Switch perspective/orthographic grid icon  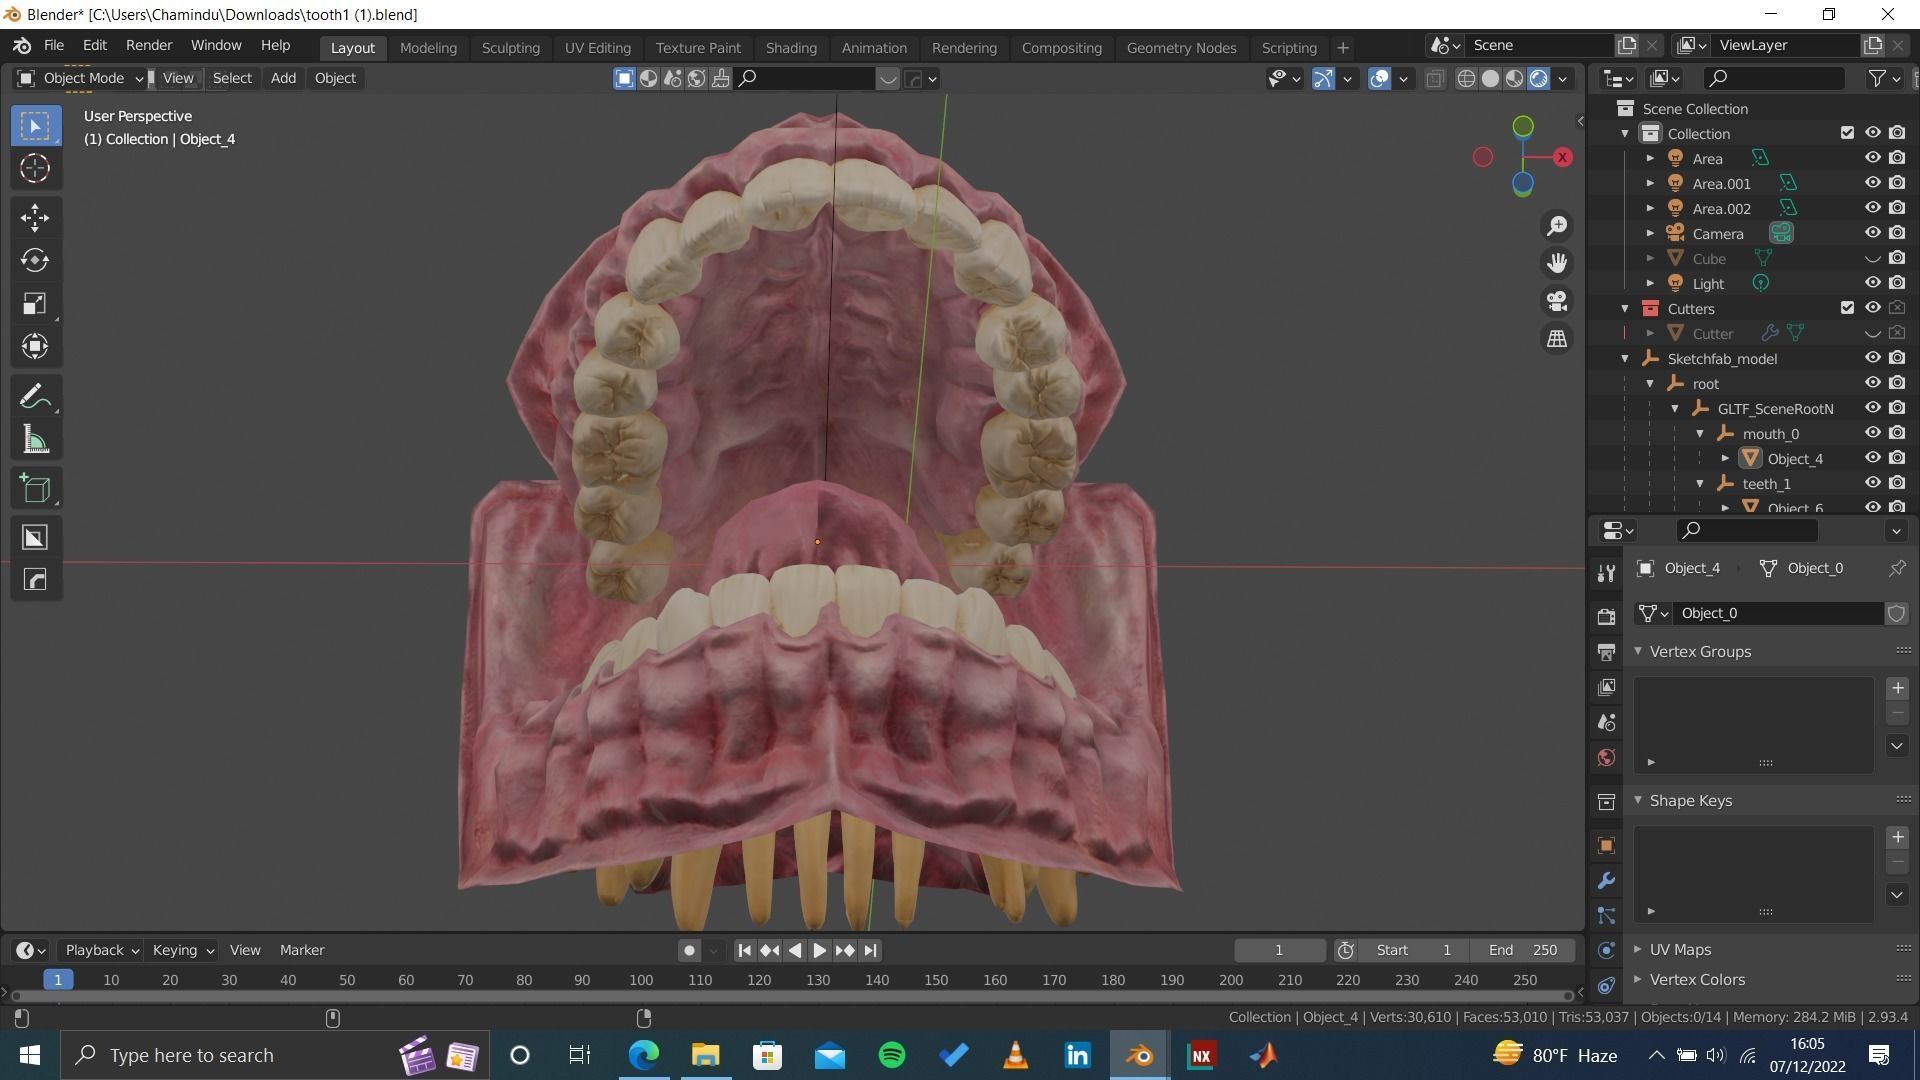click(x=1557, y=339)
